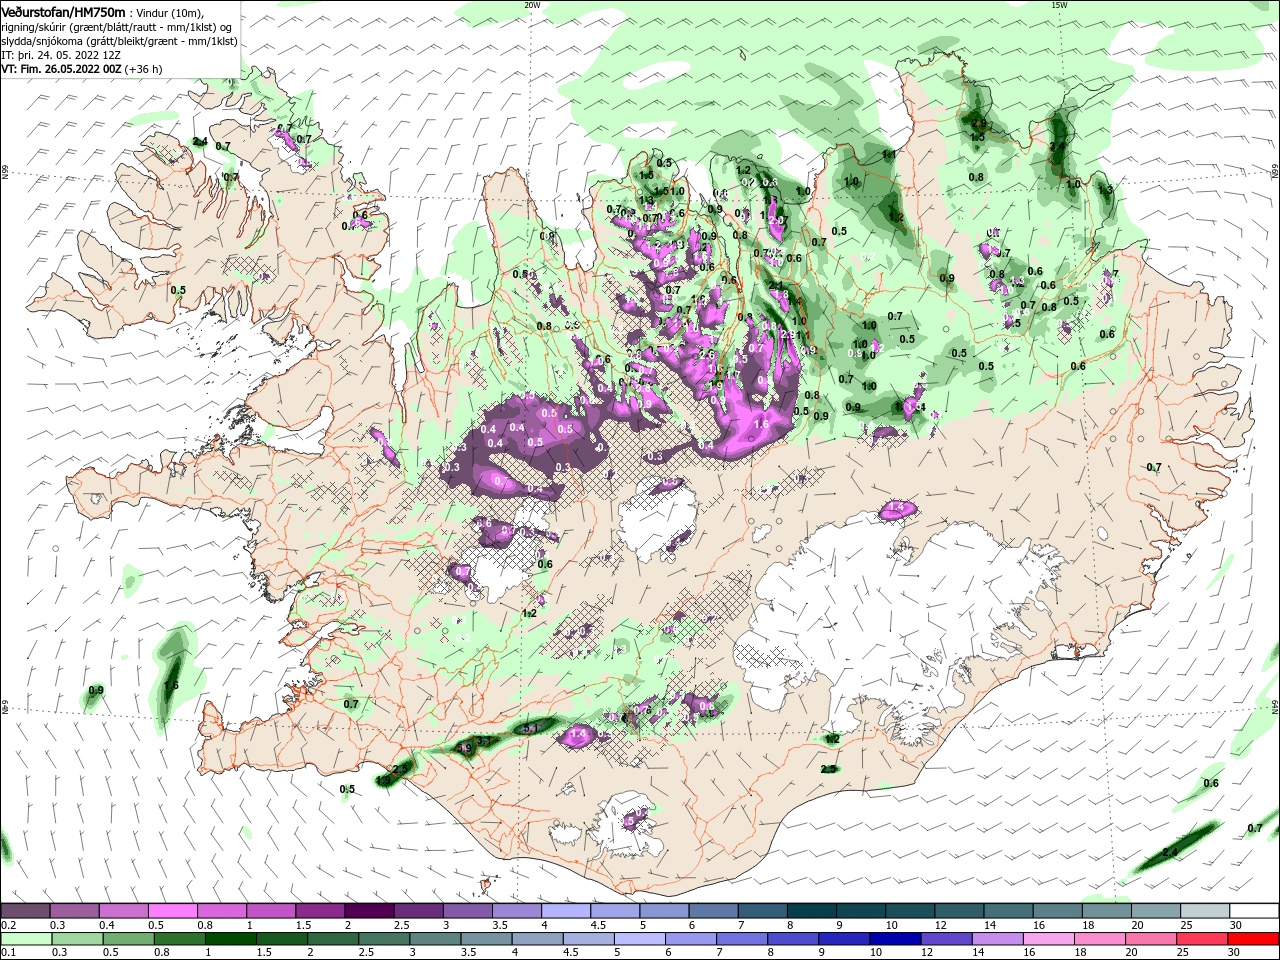
Task: Pick the 25 red-pink rain swatch in bottom row
Action: 1203,939
